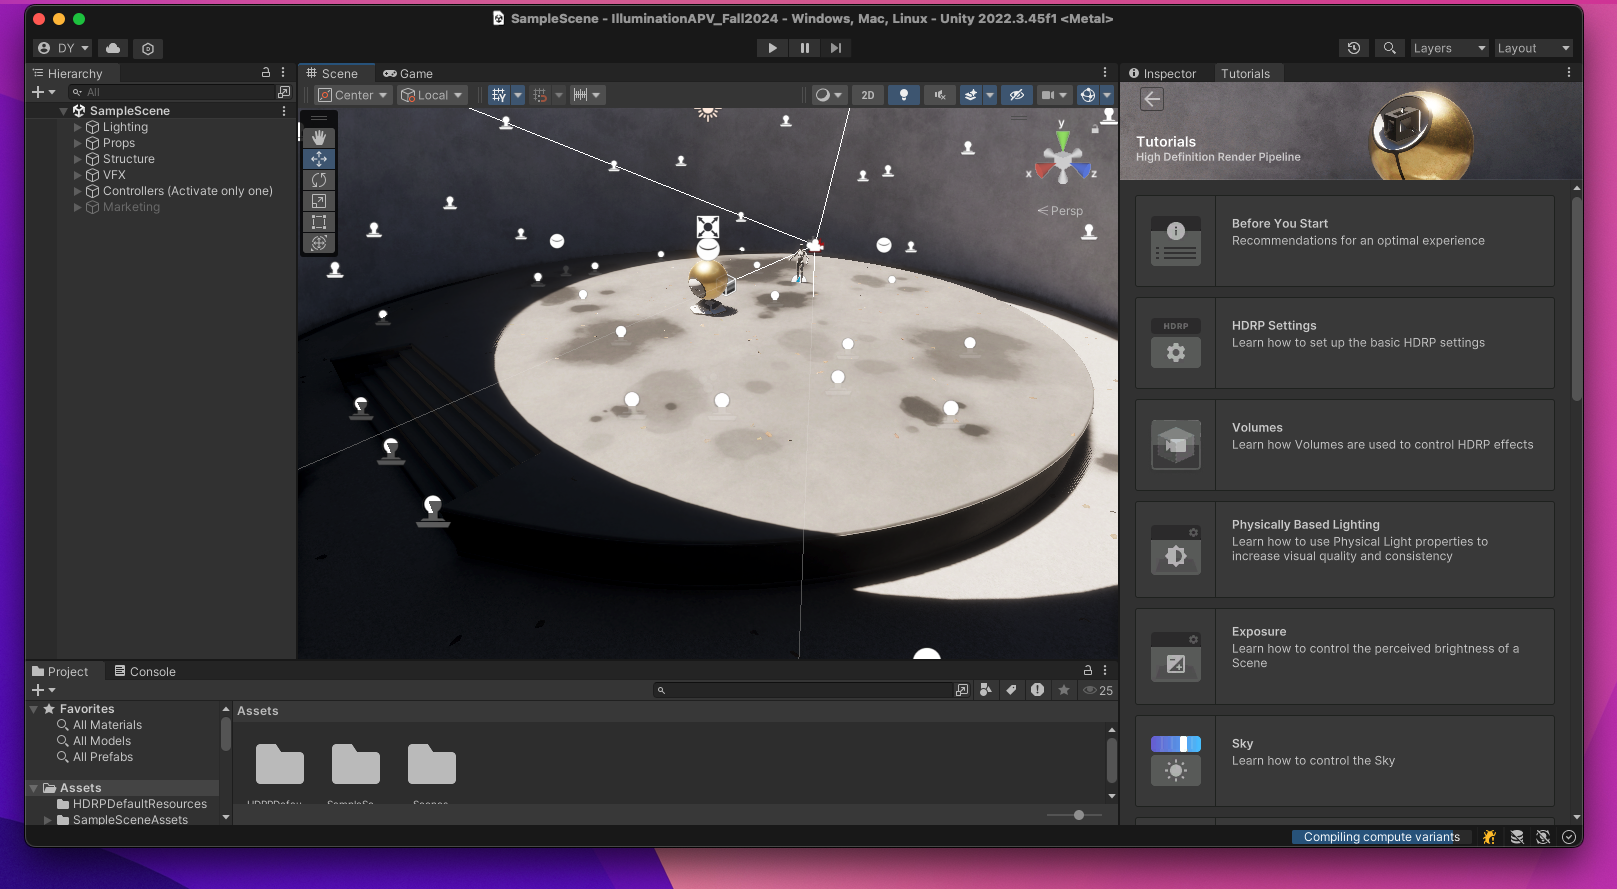Toggle hidden packages visibility count
1617x889 pixels.
coord(1098,690)
